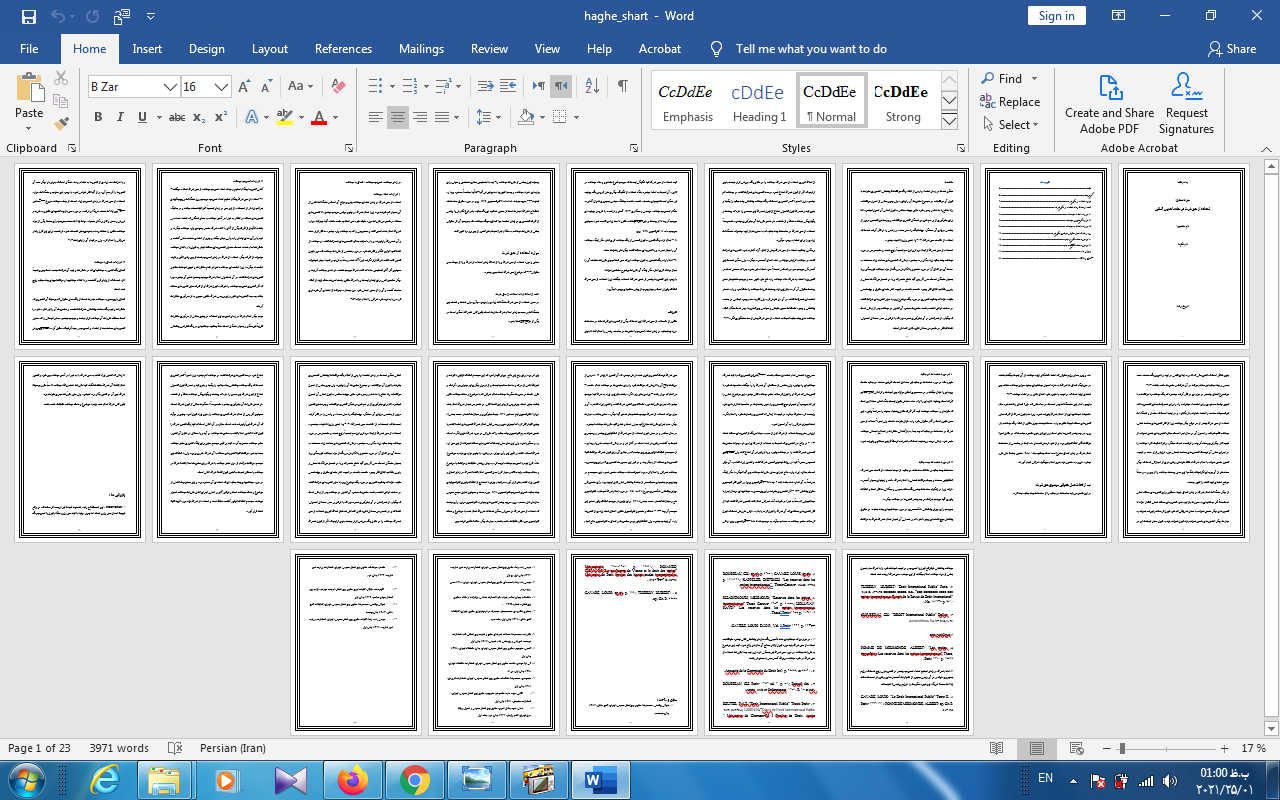Click the Sign in button
The height and width of the screenshot is (800, 1280).
click(x=1056, y=16)
